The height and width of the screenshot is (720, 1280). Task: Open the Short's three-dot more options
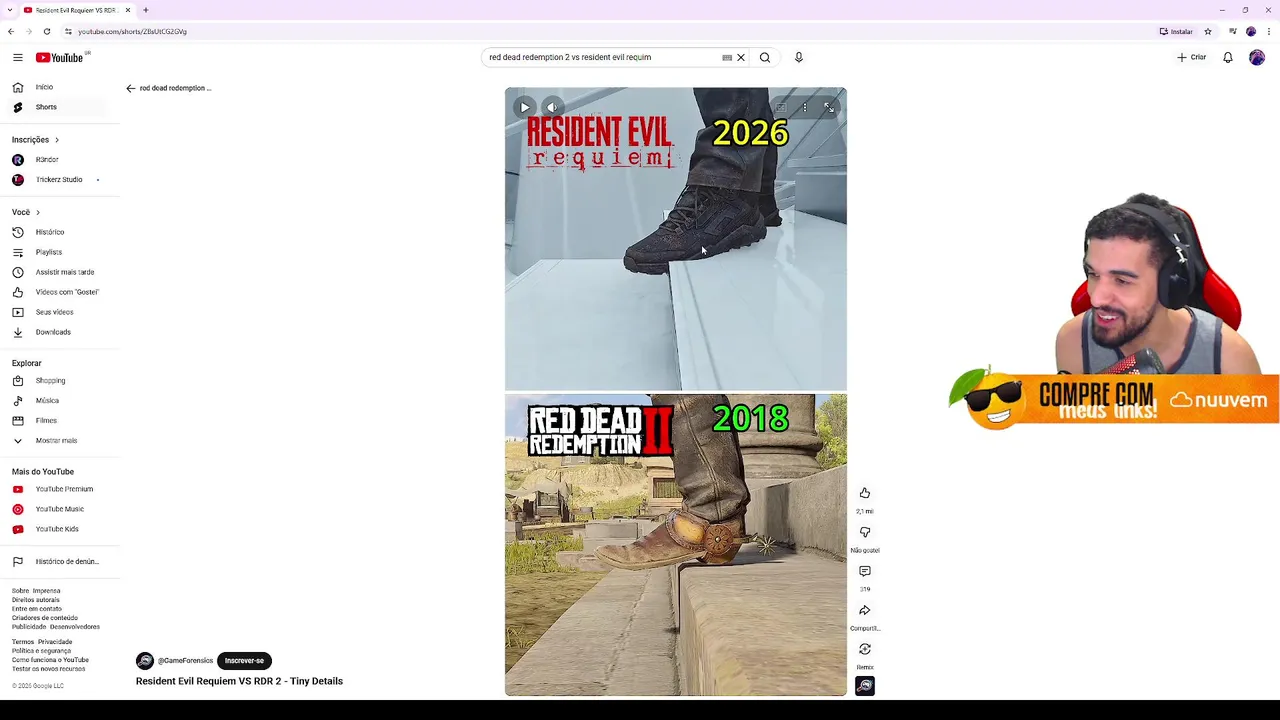805,107
